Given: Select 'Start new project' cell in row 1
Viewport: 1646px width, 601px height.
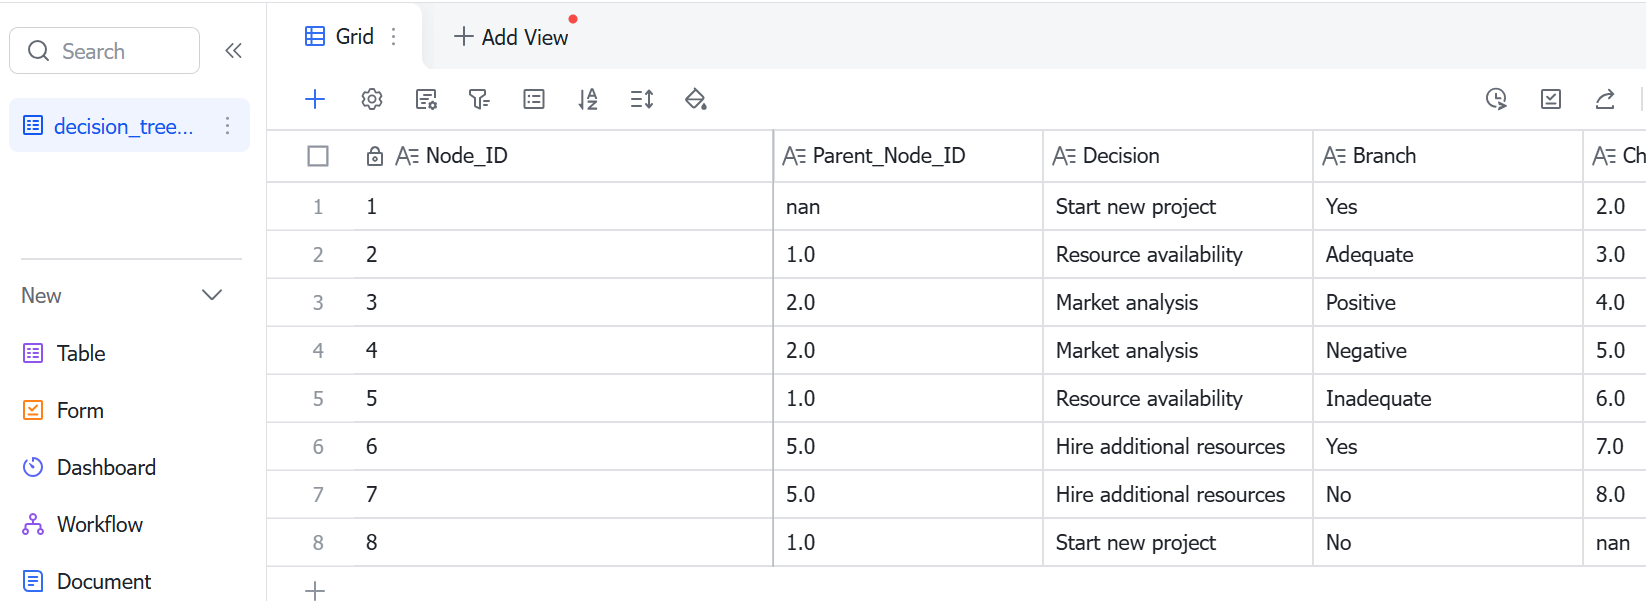Looking at the screenshot, I should click(x=1178, y=206).
